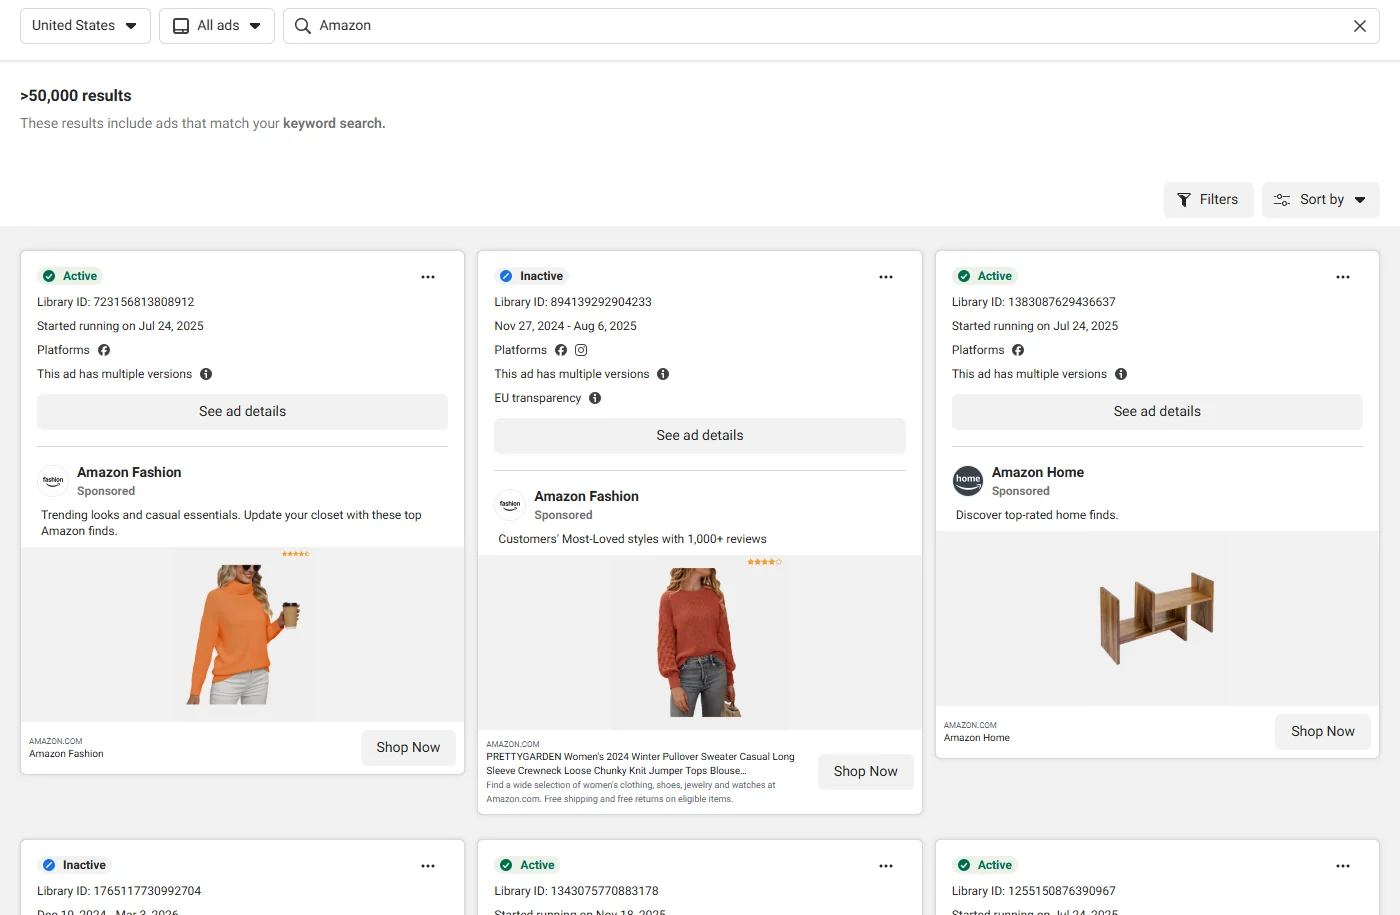1400x915 pixels.
Task: Open options menu for ad 1383087629436637
Action: pos(1343,277)
